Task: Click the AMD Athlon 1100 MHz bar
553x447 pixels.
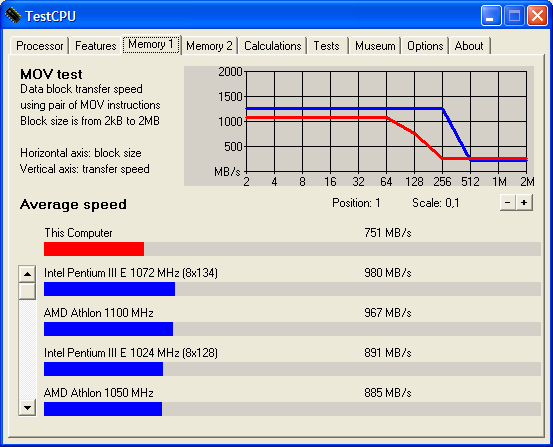Action: pos(109,329)
